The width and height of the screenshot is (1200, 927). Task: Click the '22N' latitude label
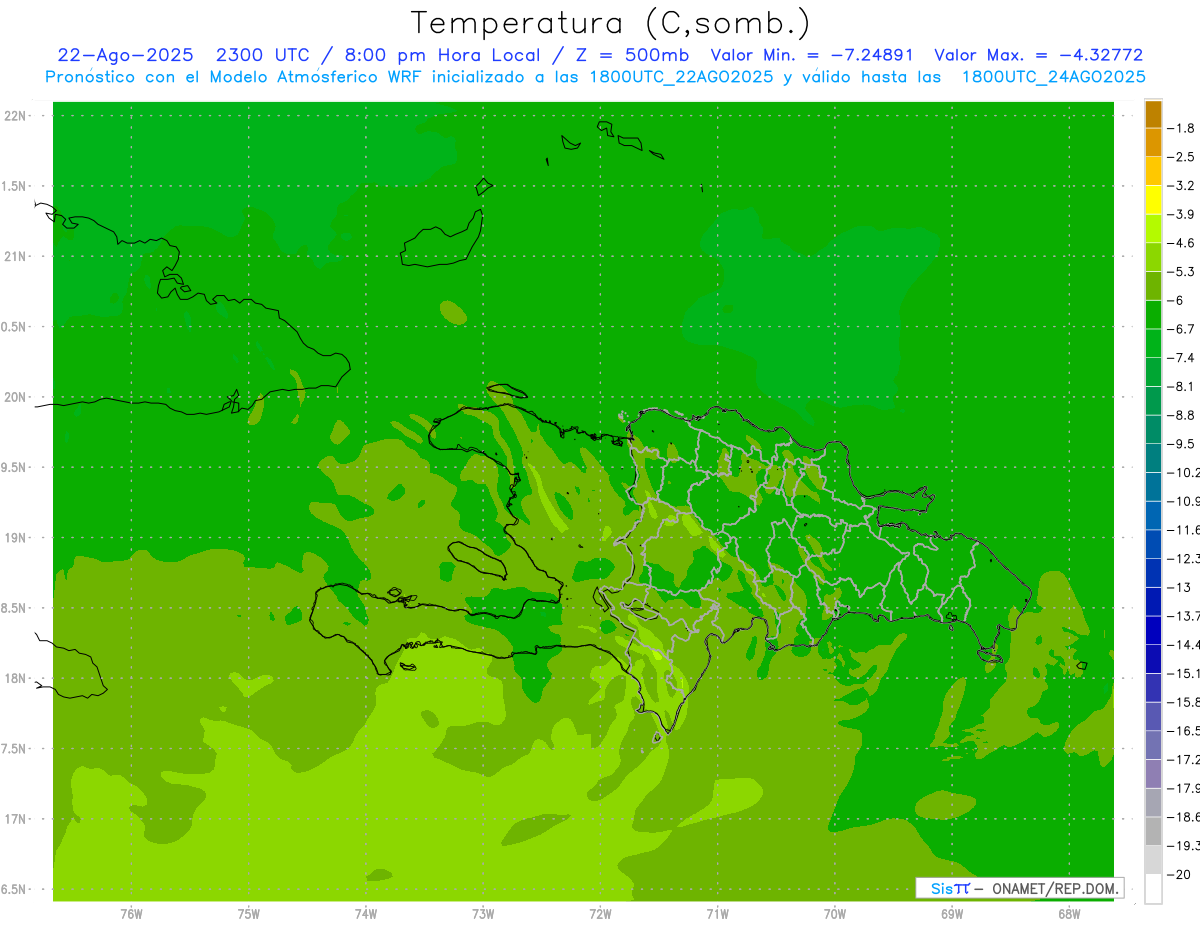pos(16,116)
